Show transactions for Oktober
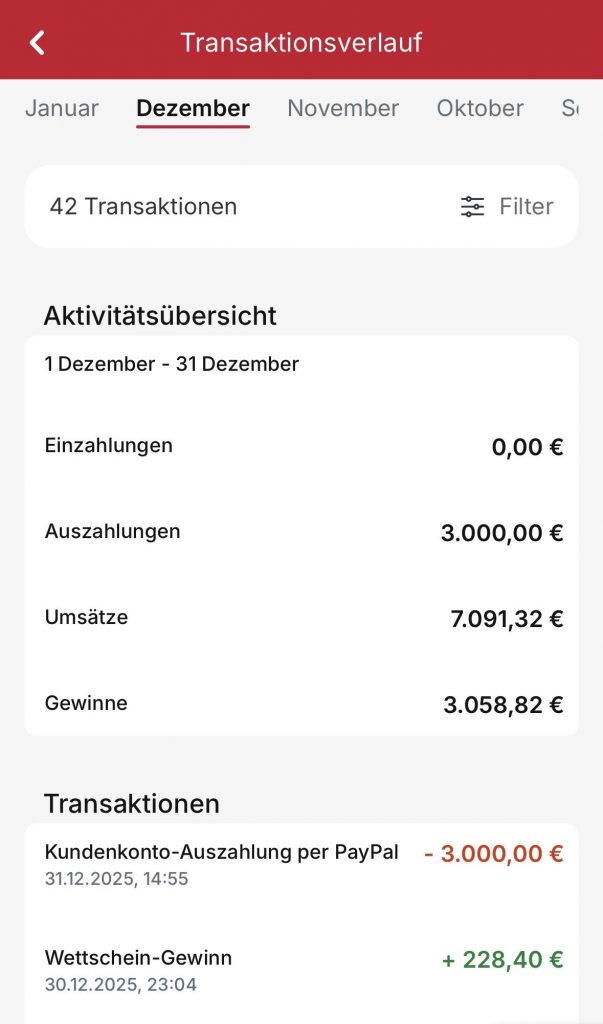603x1024 pixels. 480,108
